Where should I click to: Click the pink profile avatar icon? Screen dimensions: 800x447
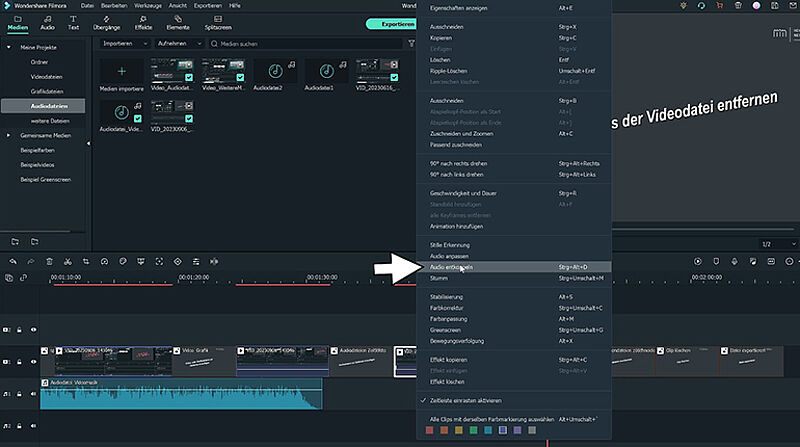pos(756,6)
